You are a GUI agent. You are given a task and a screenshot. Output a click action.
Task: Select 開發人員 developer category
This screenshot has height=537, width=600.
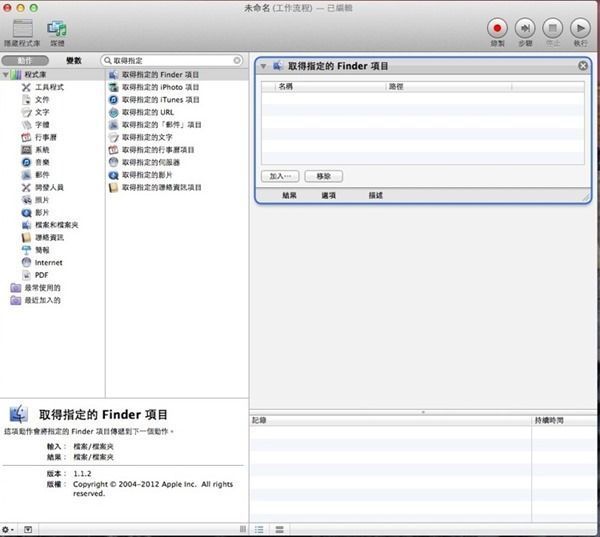pyautogui.click(x=49, y=188)
